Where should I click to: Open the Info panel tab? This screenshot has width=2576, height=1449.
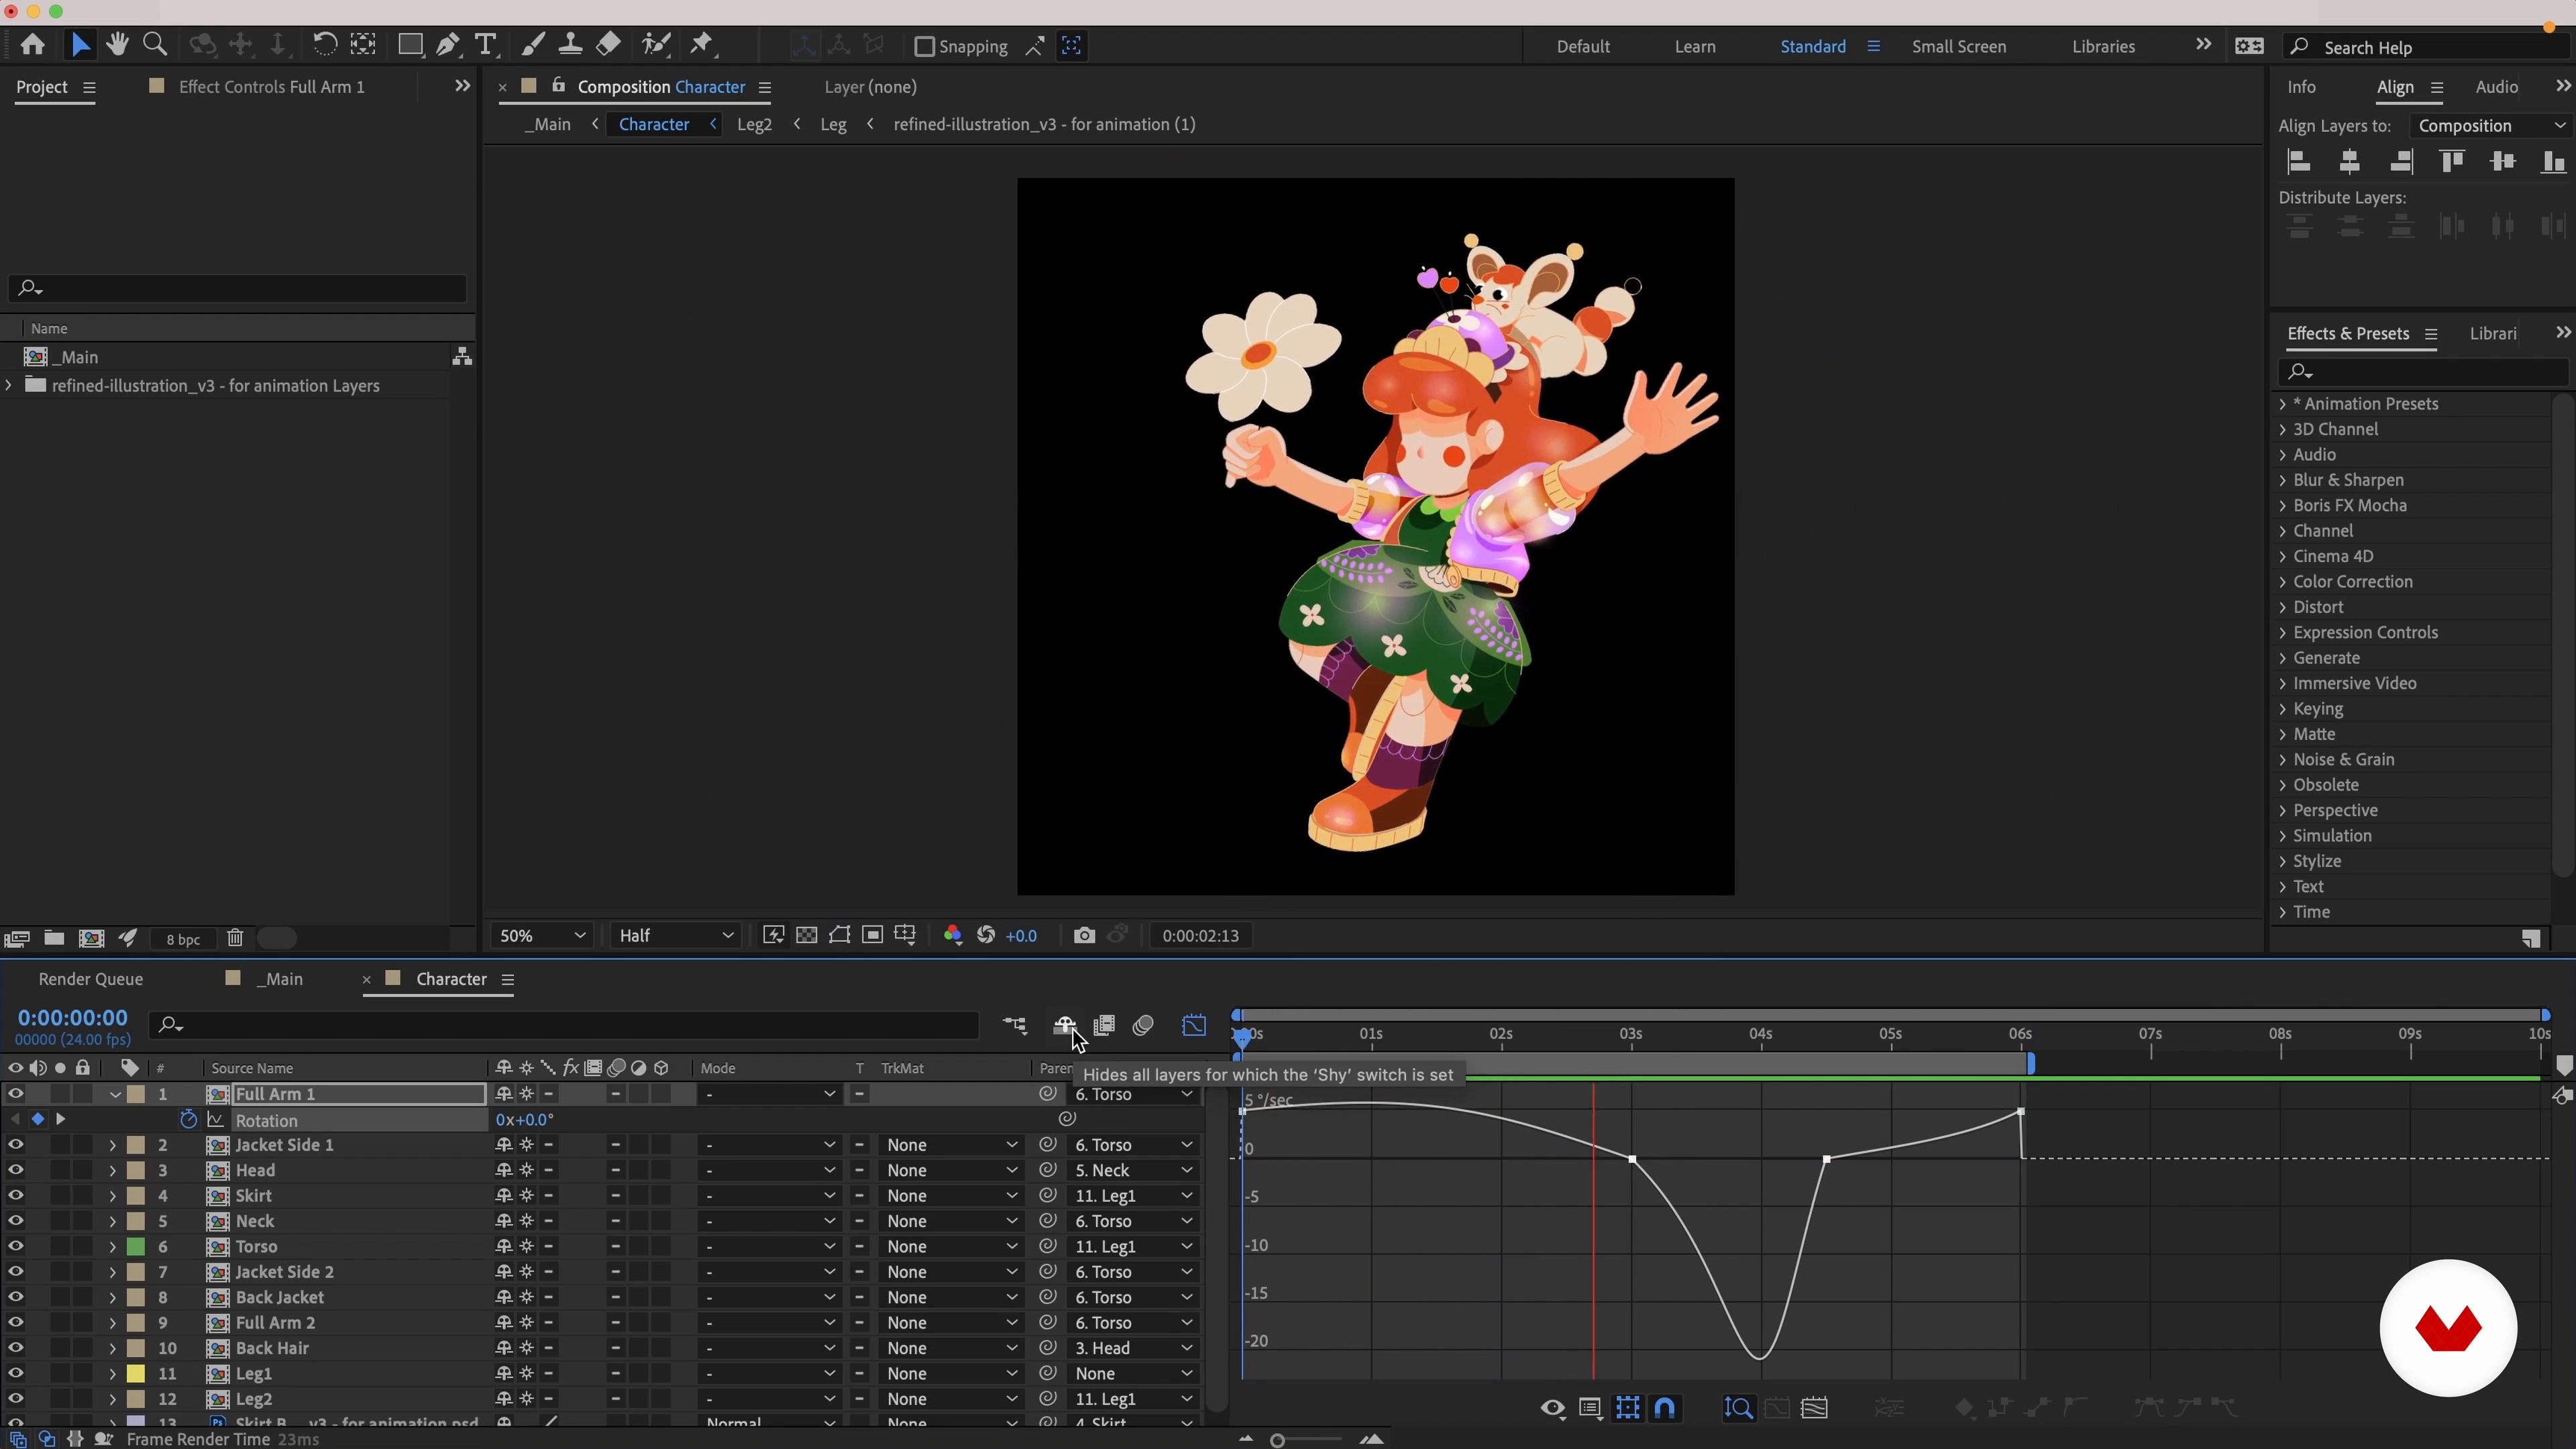(2301, 87)
